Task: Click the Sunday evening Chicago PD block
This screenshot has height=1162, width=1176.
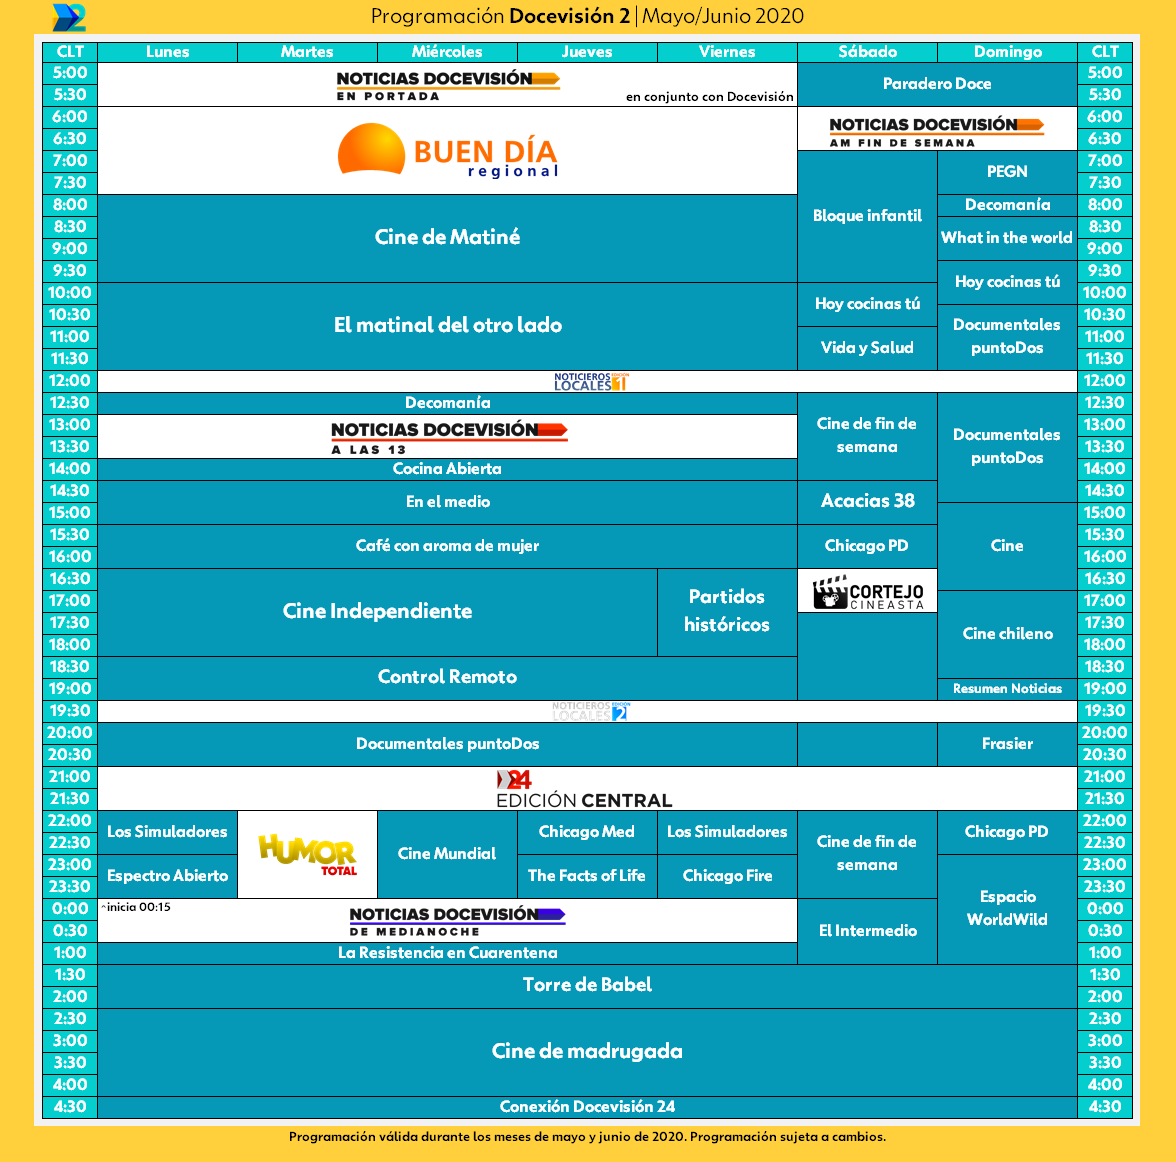Action: tap(1007, 833)
